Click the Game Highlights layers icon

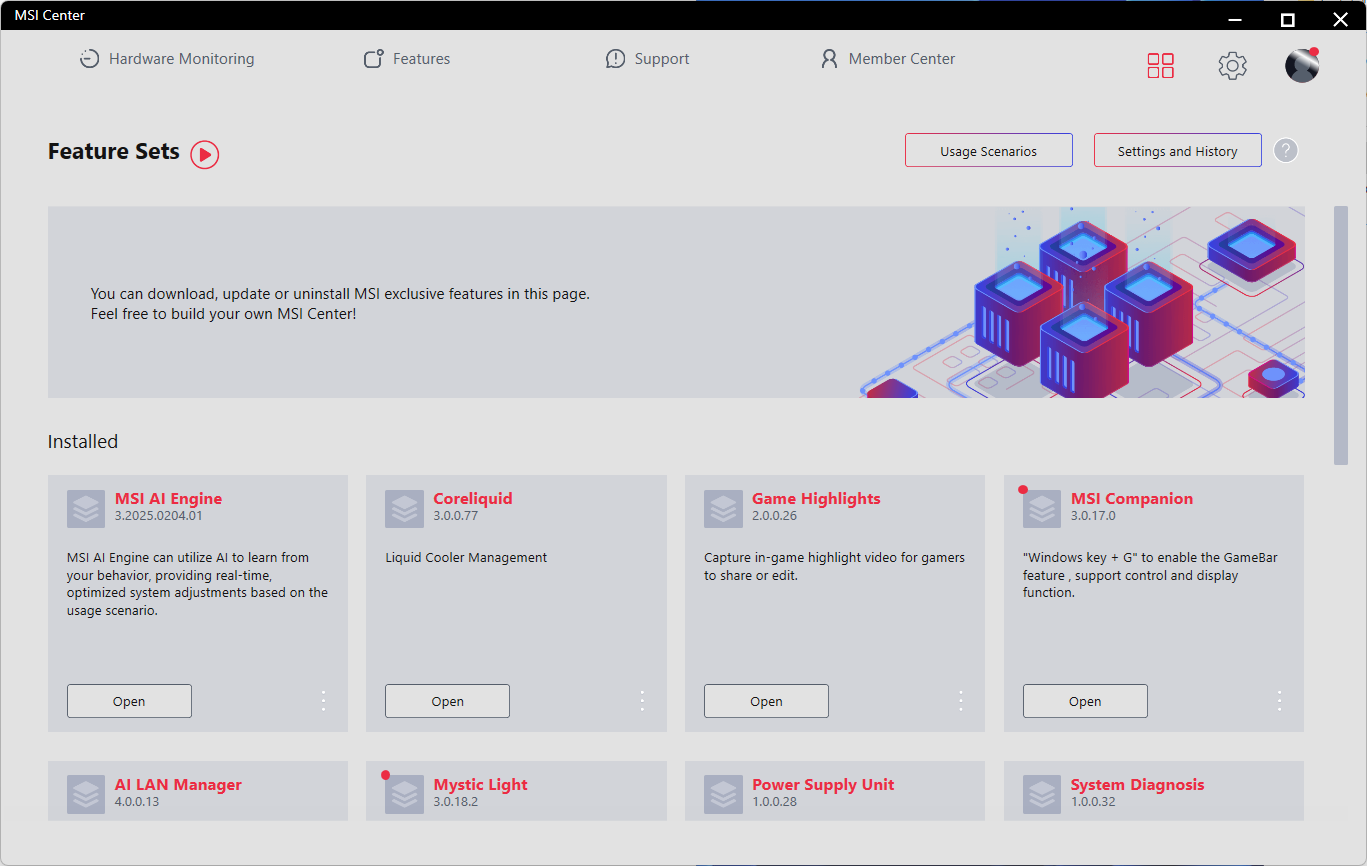[723, 509]
